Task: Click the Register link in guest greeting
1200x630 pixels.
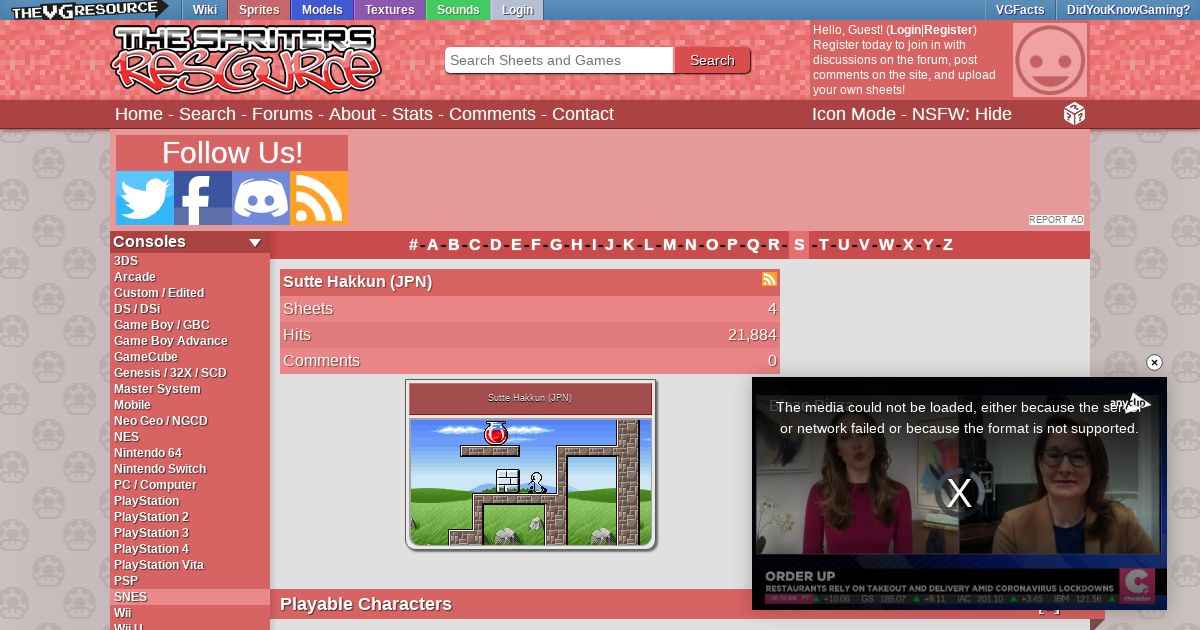Action: point(948,30)
